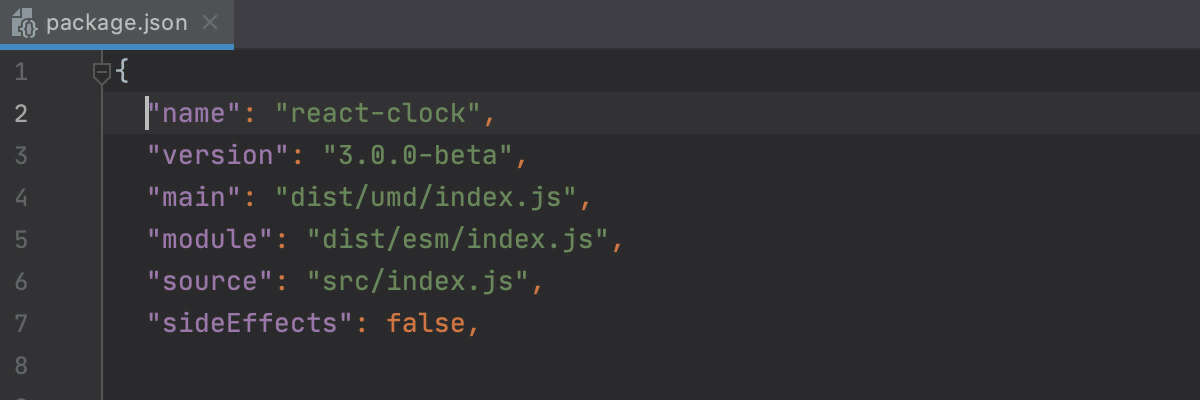This screenshot has height=400, width=1200.
Task: Click line number 7 in gutter
Action: (21, 324)
